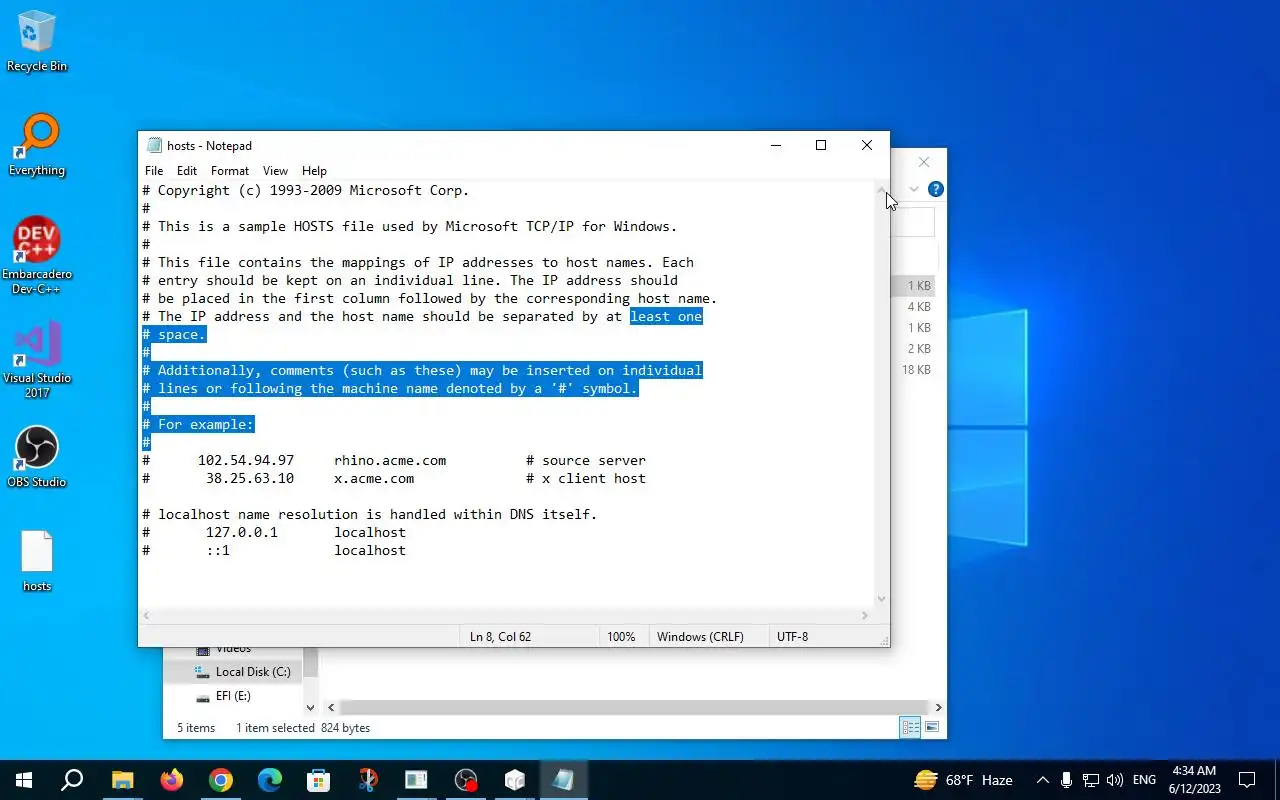Image resolution: width=1280 pixels, height=800 pixels.
Task: Click '5 items' in File Explorer status
Action: tap(196, 728)
